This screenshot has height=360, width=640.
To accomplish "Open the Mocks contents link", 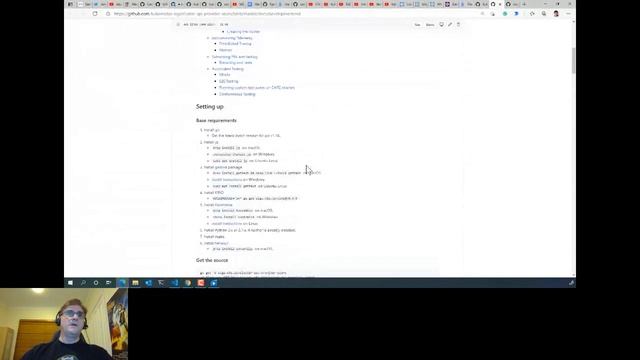I will pos(224,75).
